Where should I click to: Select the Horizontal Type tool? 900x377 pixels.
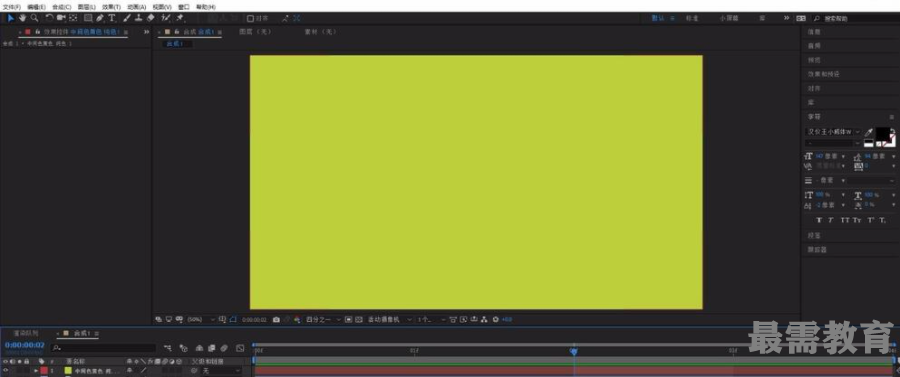pos(112,18)
